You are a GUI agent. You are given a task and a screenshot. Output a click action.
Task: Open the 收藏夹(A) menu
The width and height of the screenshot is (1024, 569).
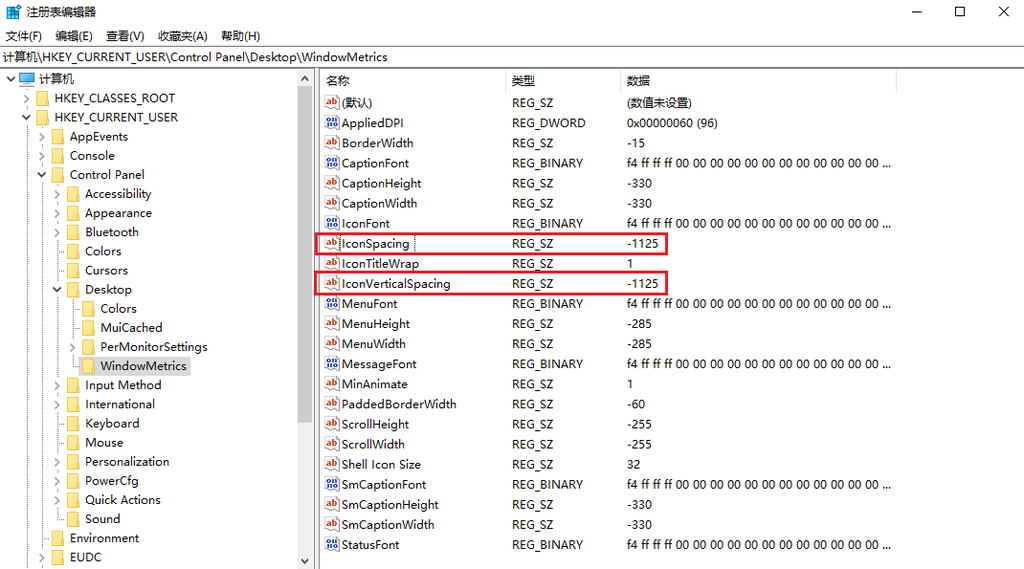[x=183, y=36]
